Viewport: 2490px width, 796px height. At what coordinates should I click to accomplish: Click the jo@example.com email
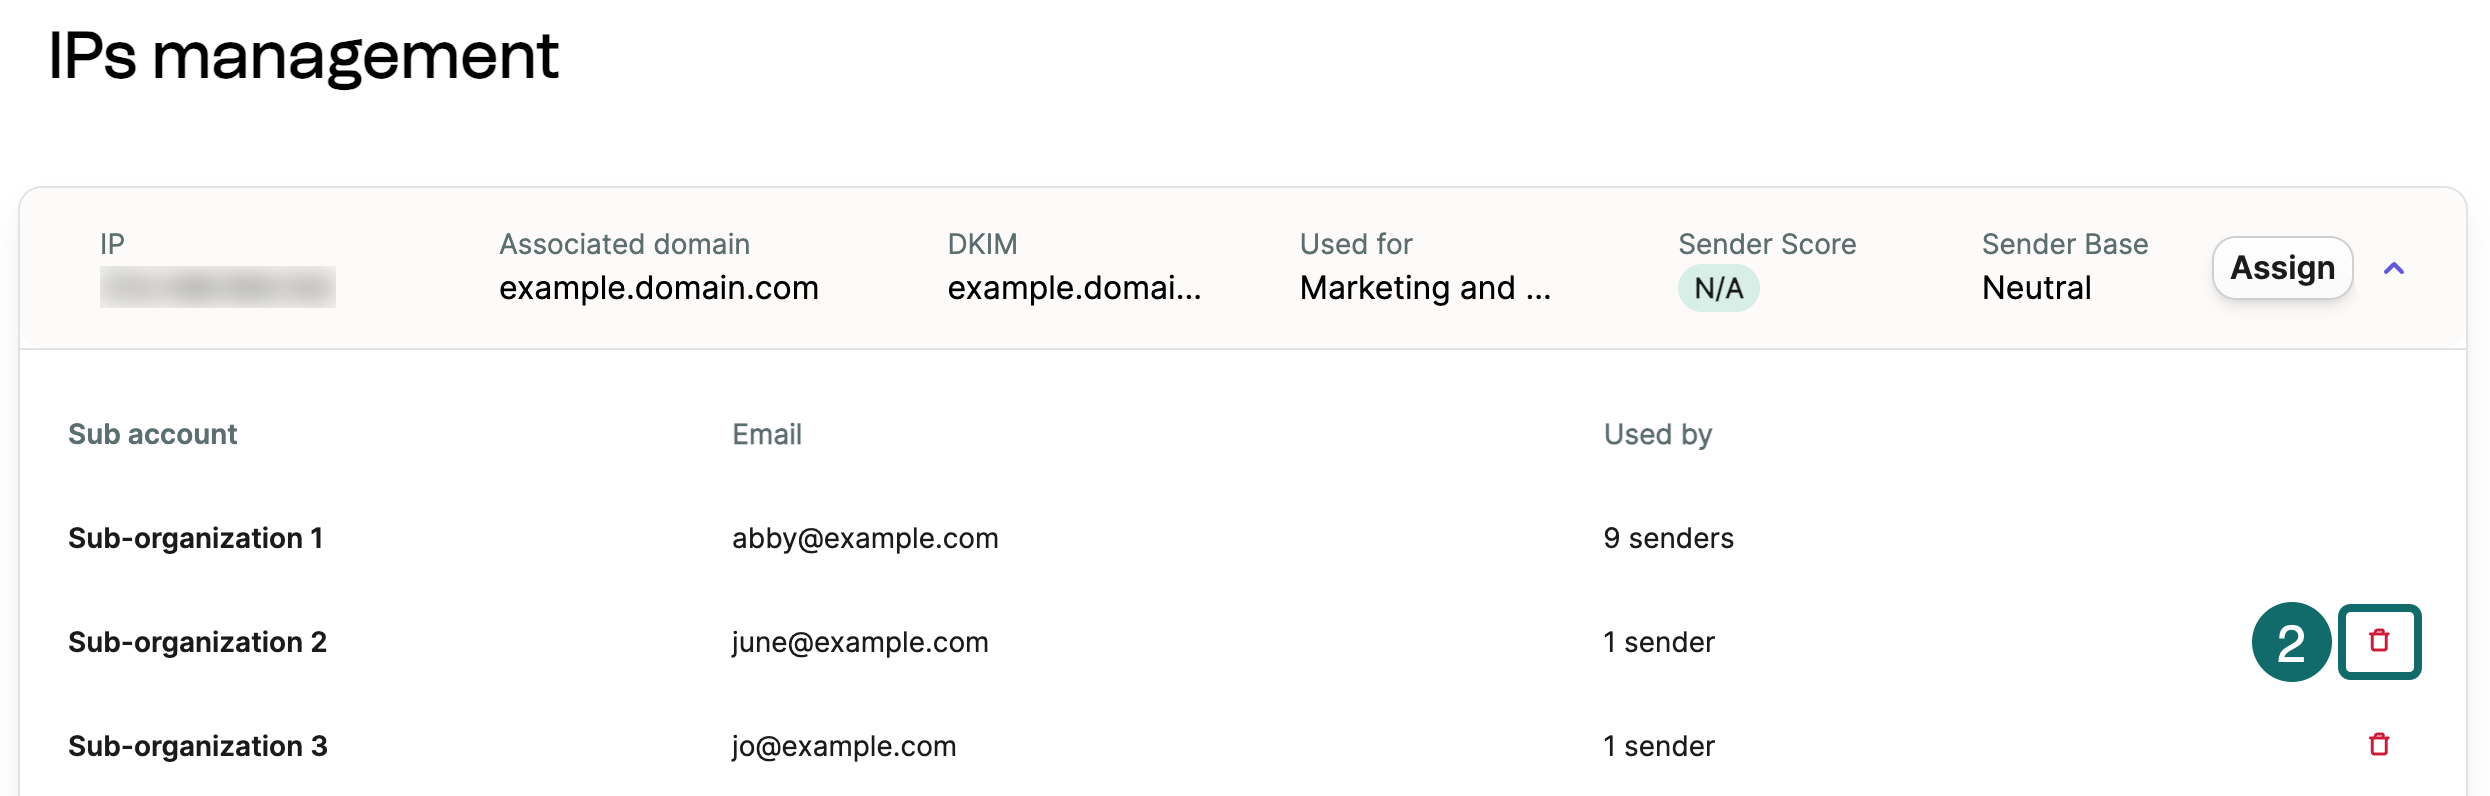click(x=844, y=746)
